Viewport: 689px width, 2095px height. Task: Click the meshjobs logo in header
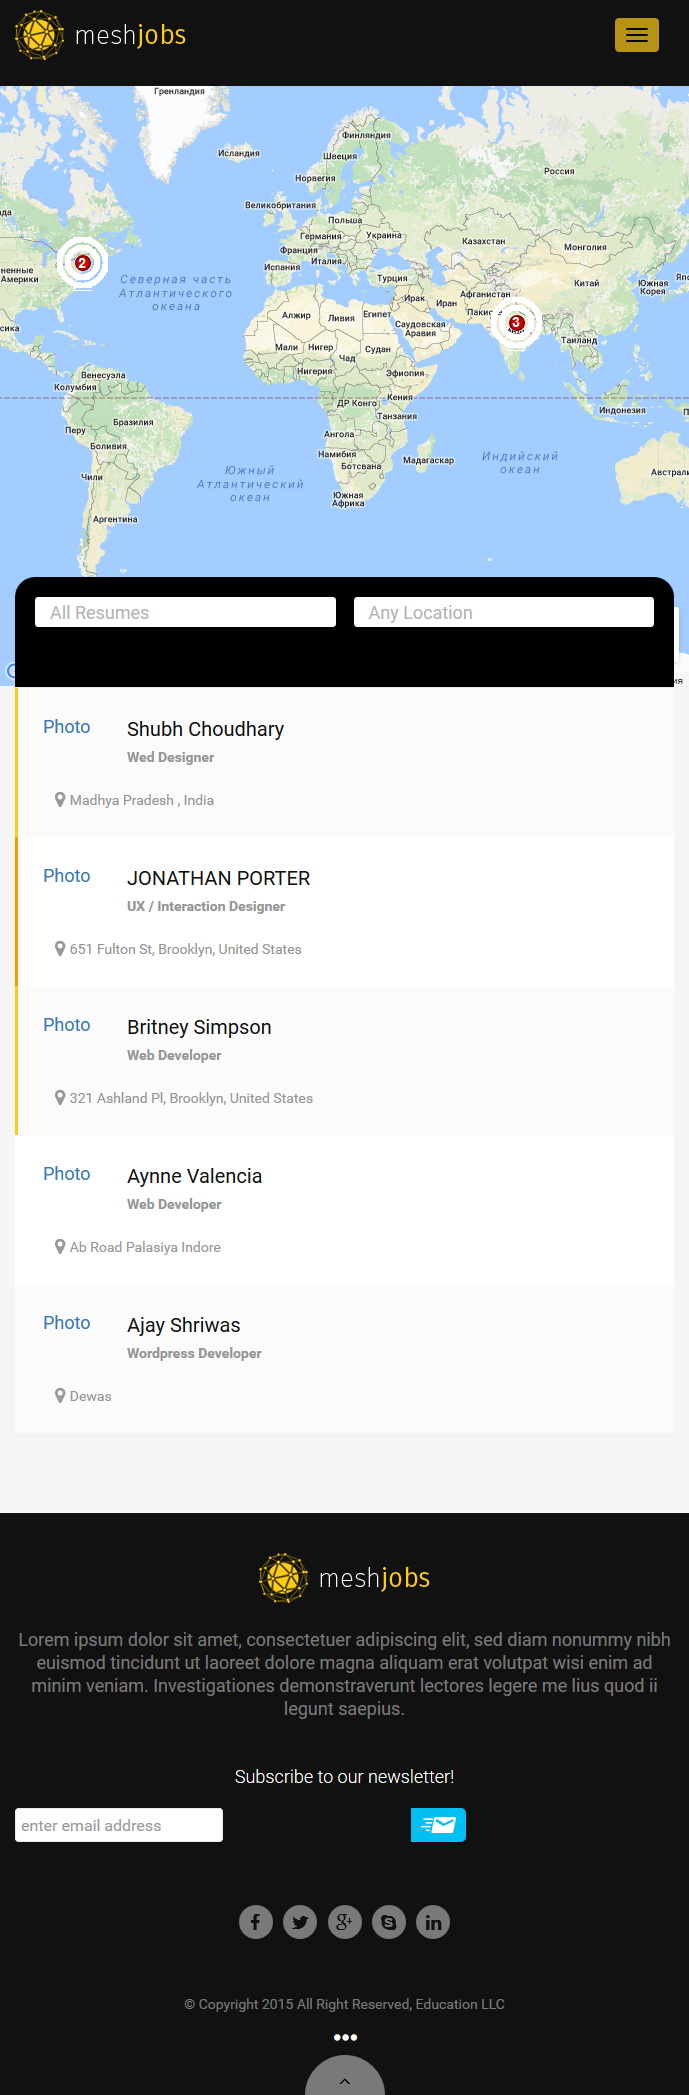tap(101, 35)
